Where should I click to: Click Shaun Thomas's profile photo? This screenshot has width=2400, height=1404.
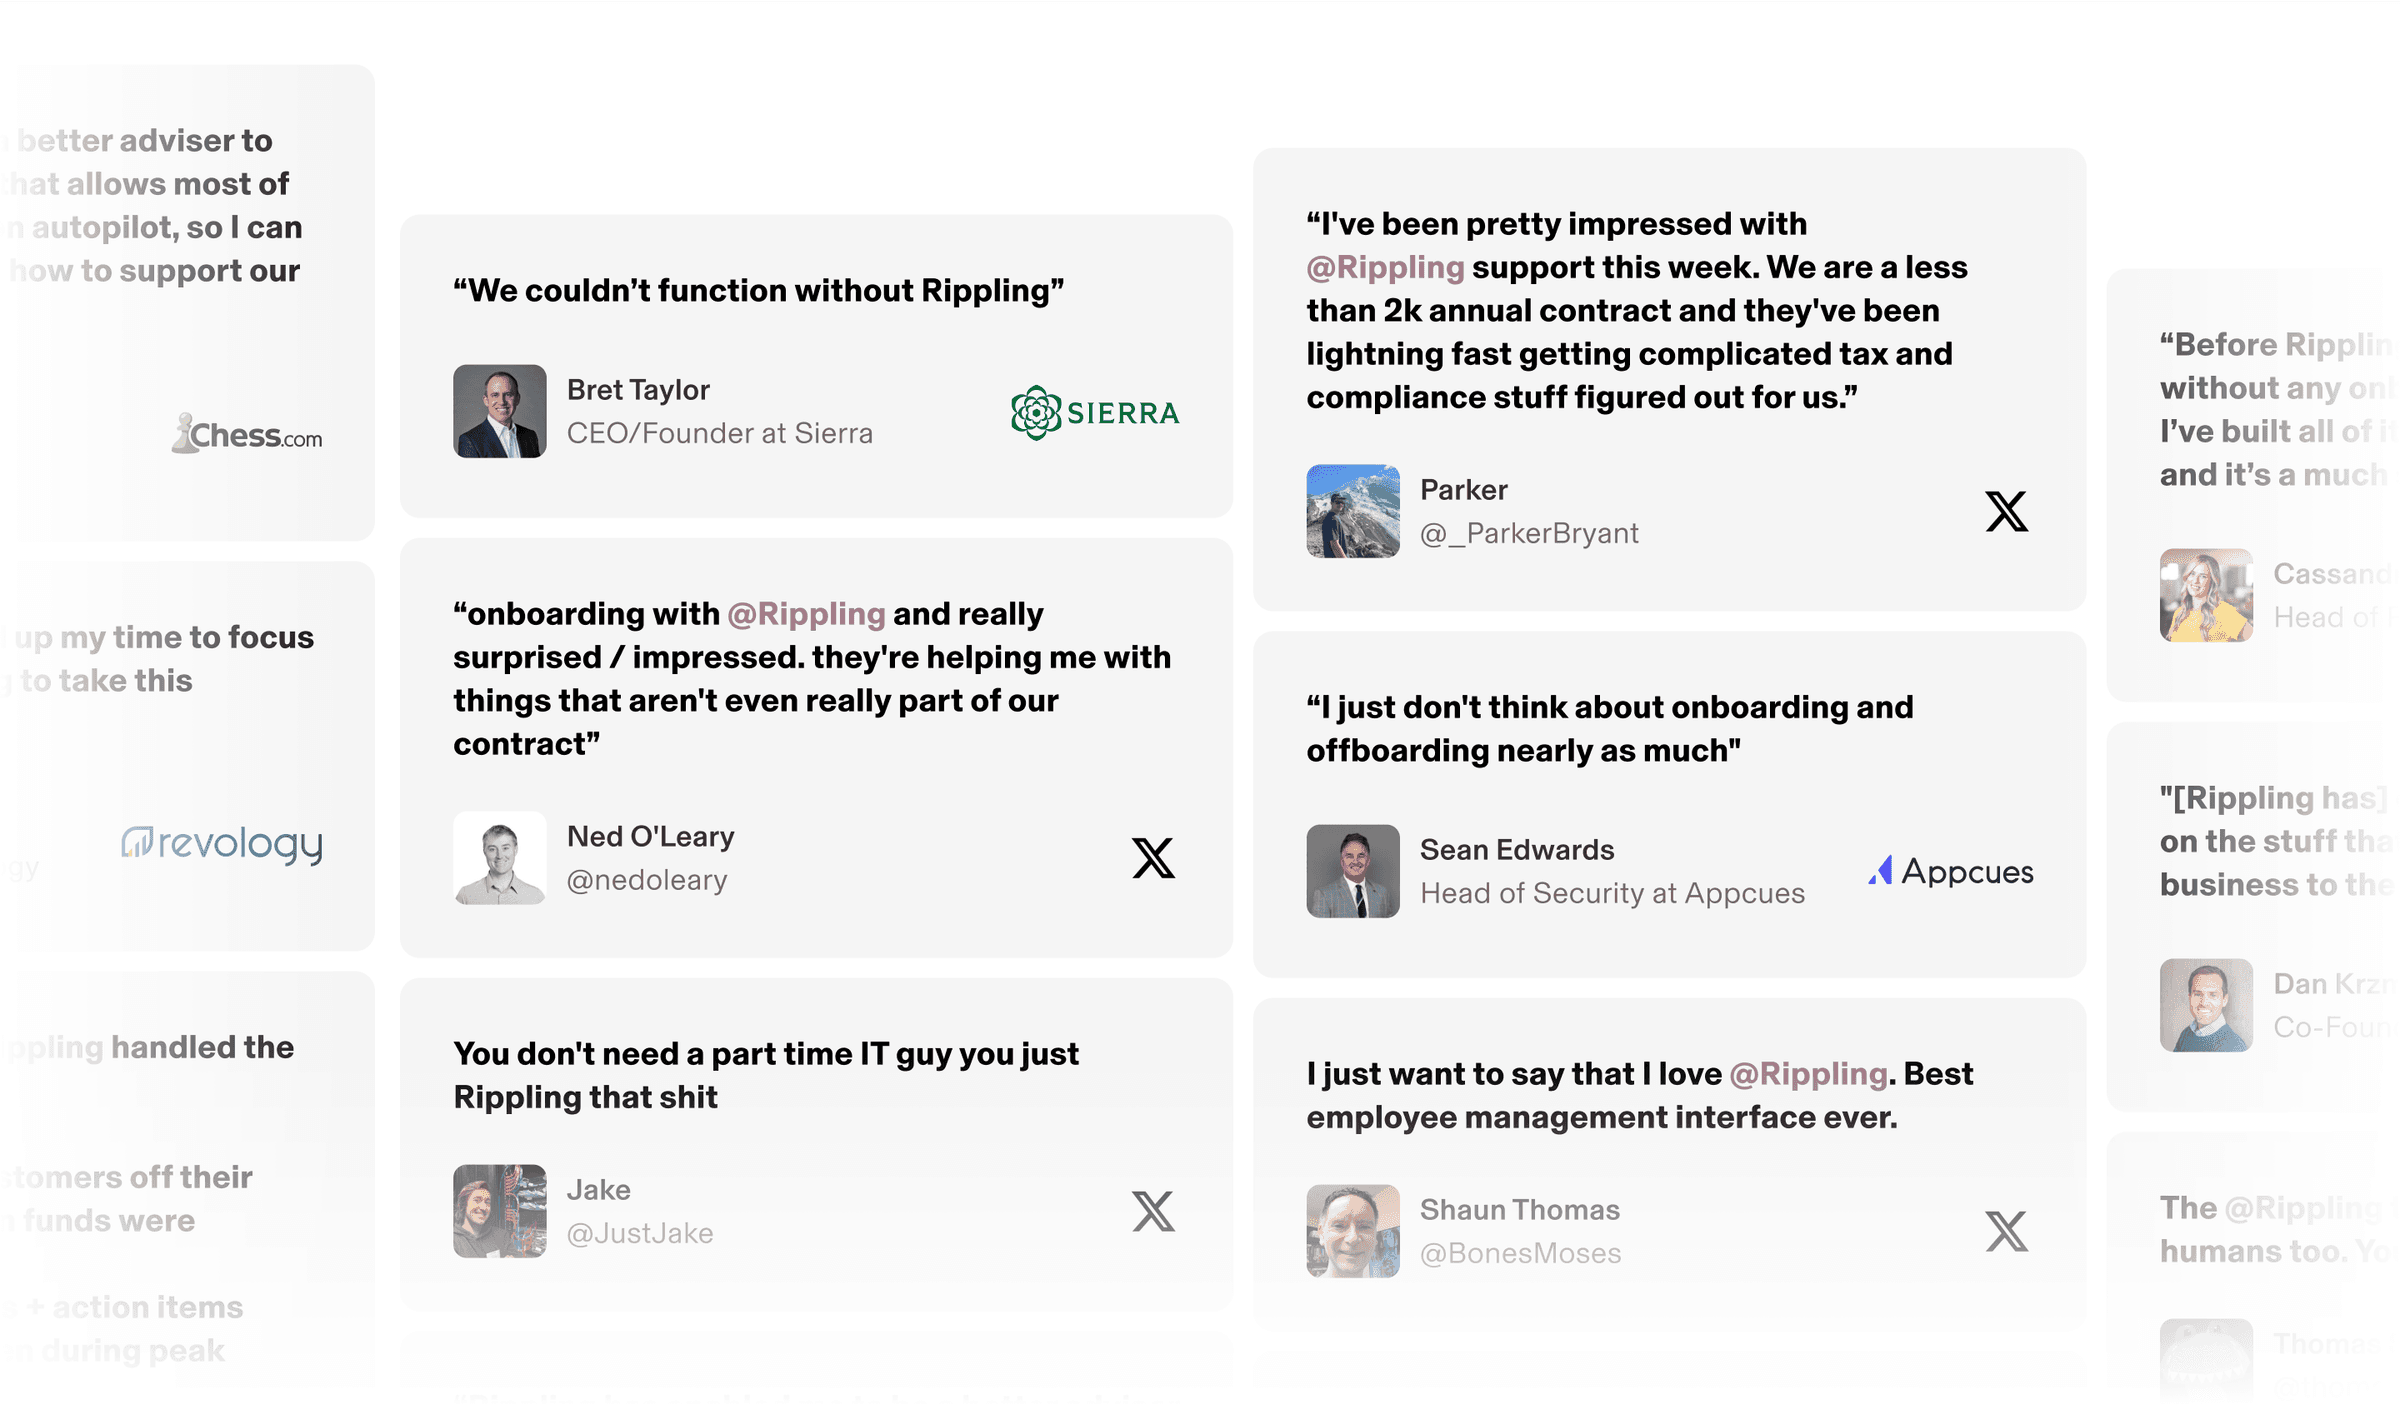click(x=1353, y=1231)
